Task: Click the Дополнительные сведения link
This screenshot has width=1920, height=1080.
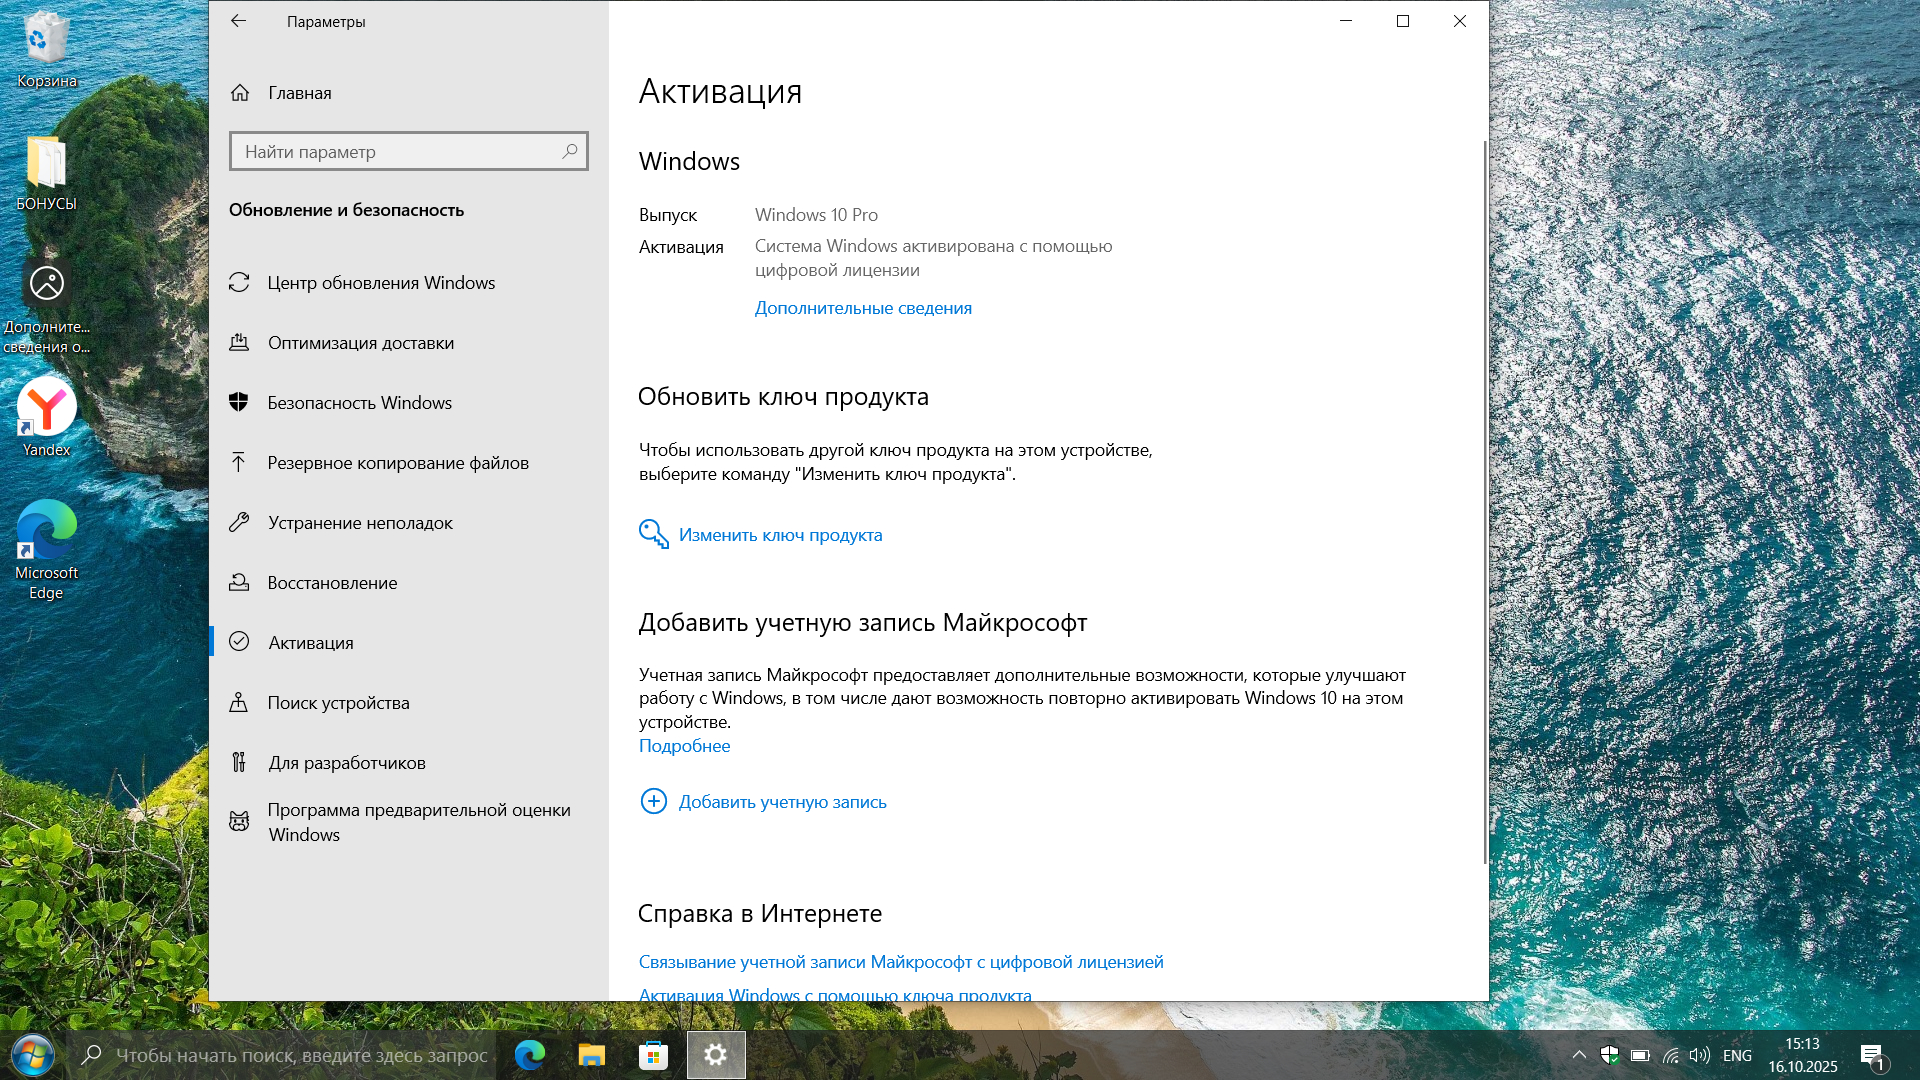Action: click(x=863, y=308)
